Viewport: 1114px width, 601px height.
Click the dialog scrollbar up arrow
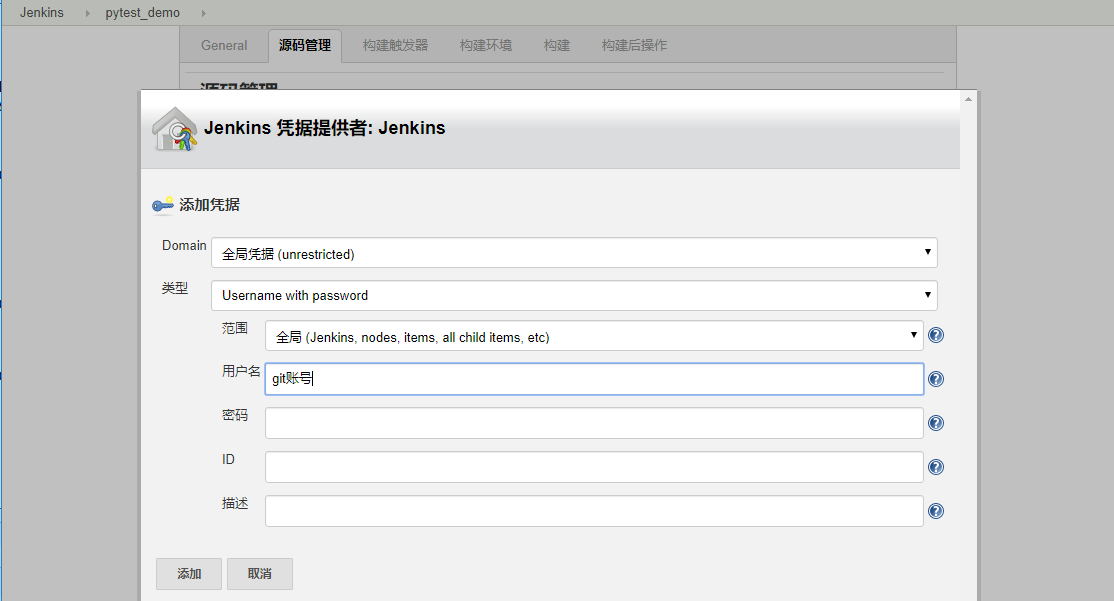(x=968, y=99)
